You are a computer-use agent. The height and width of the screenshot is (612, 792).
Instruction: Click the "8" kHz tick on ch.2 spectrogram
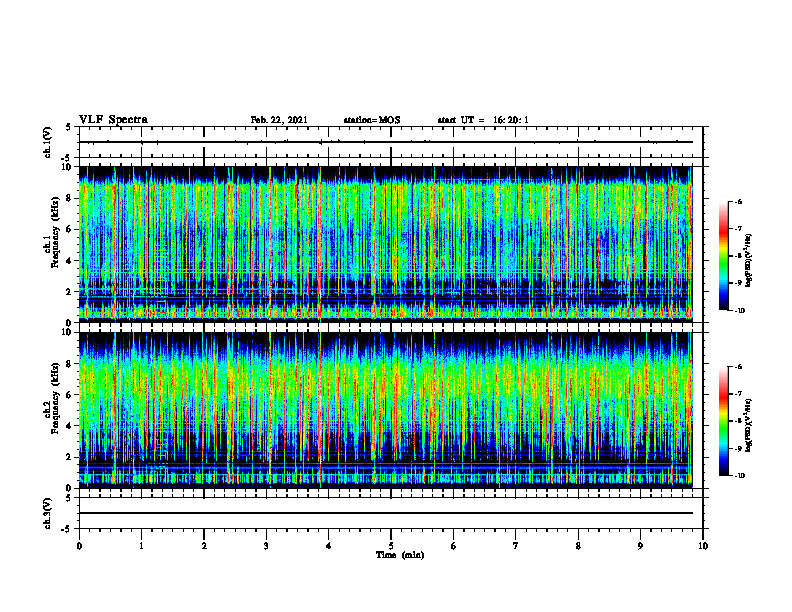click(70, 364)
